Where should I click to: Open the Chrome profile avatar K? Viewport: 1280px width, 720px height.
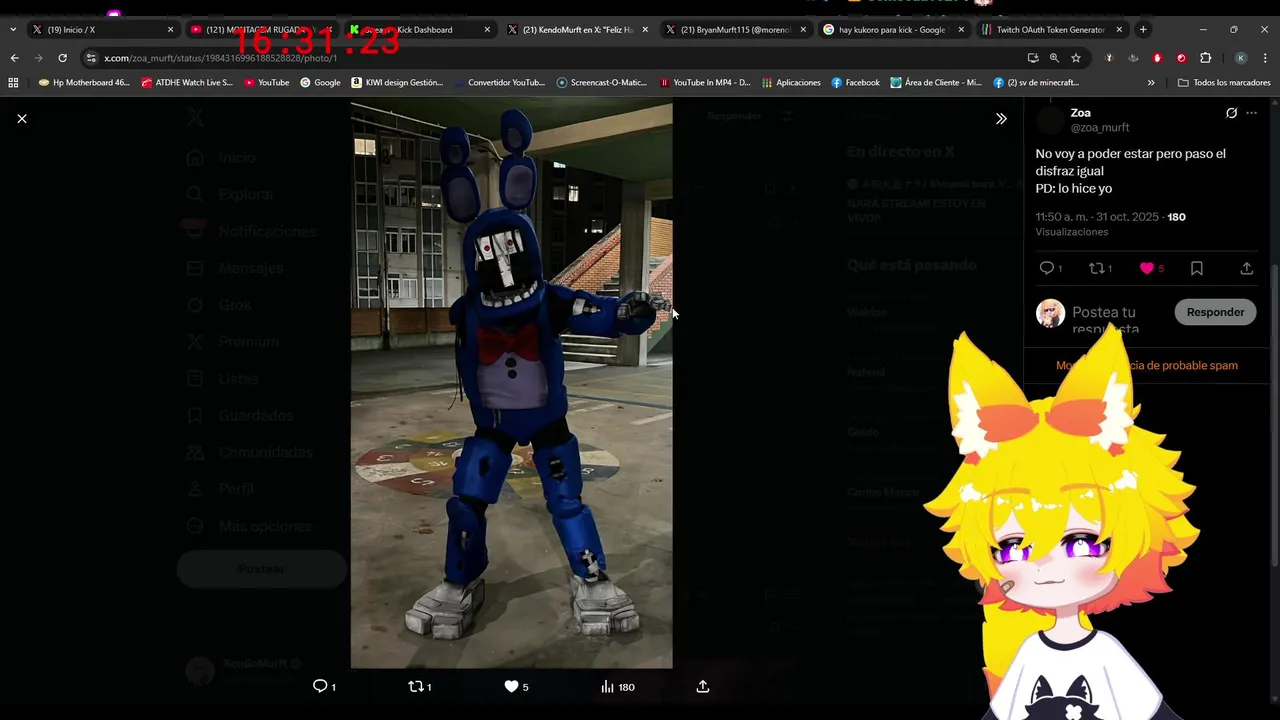1241,58
